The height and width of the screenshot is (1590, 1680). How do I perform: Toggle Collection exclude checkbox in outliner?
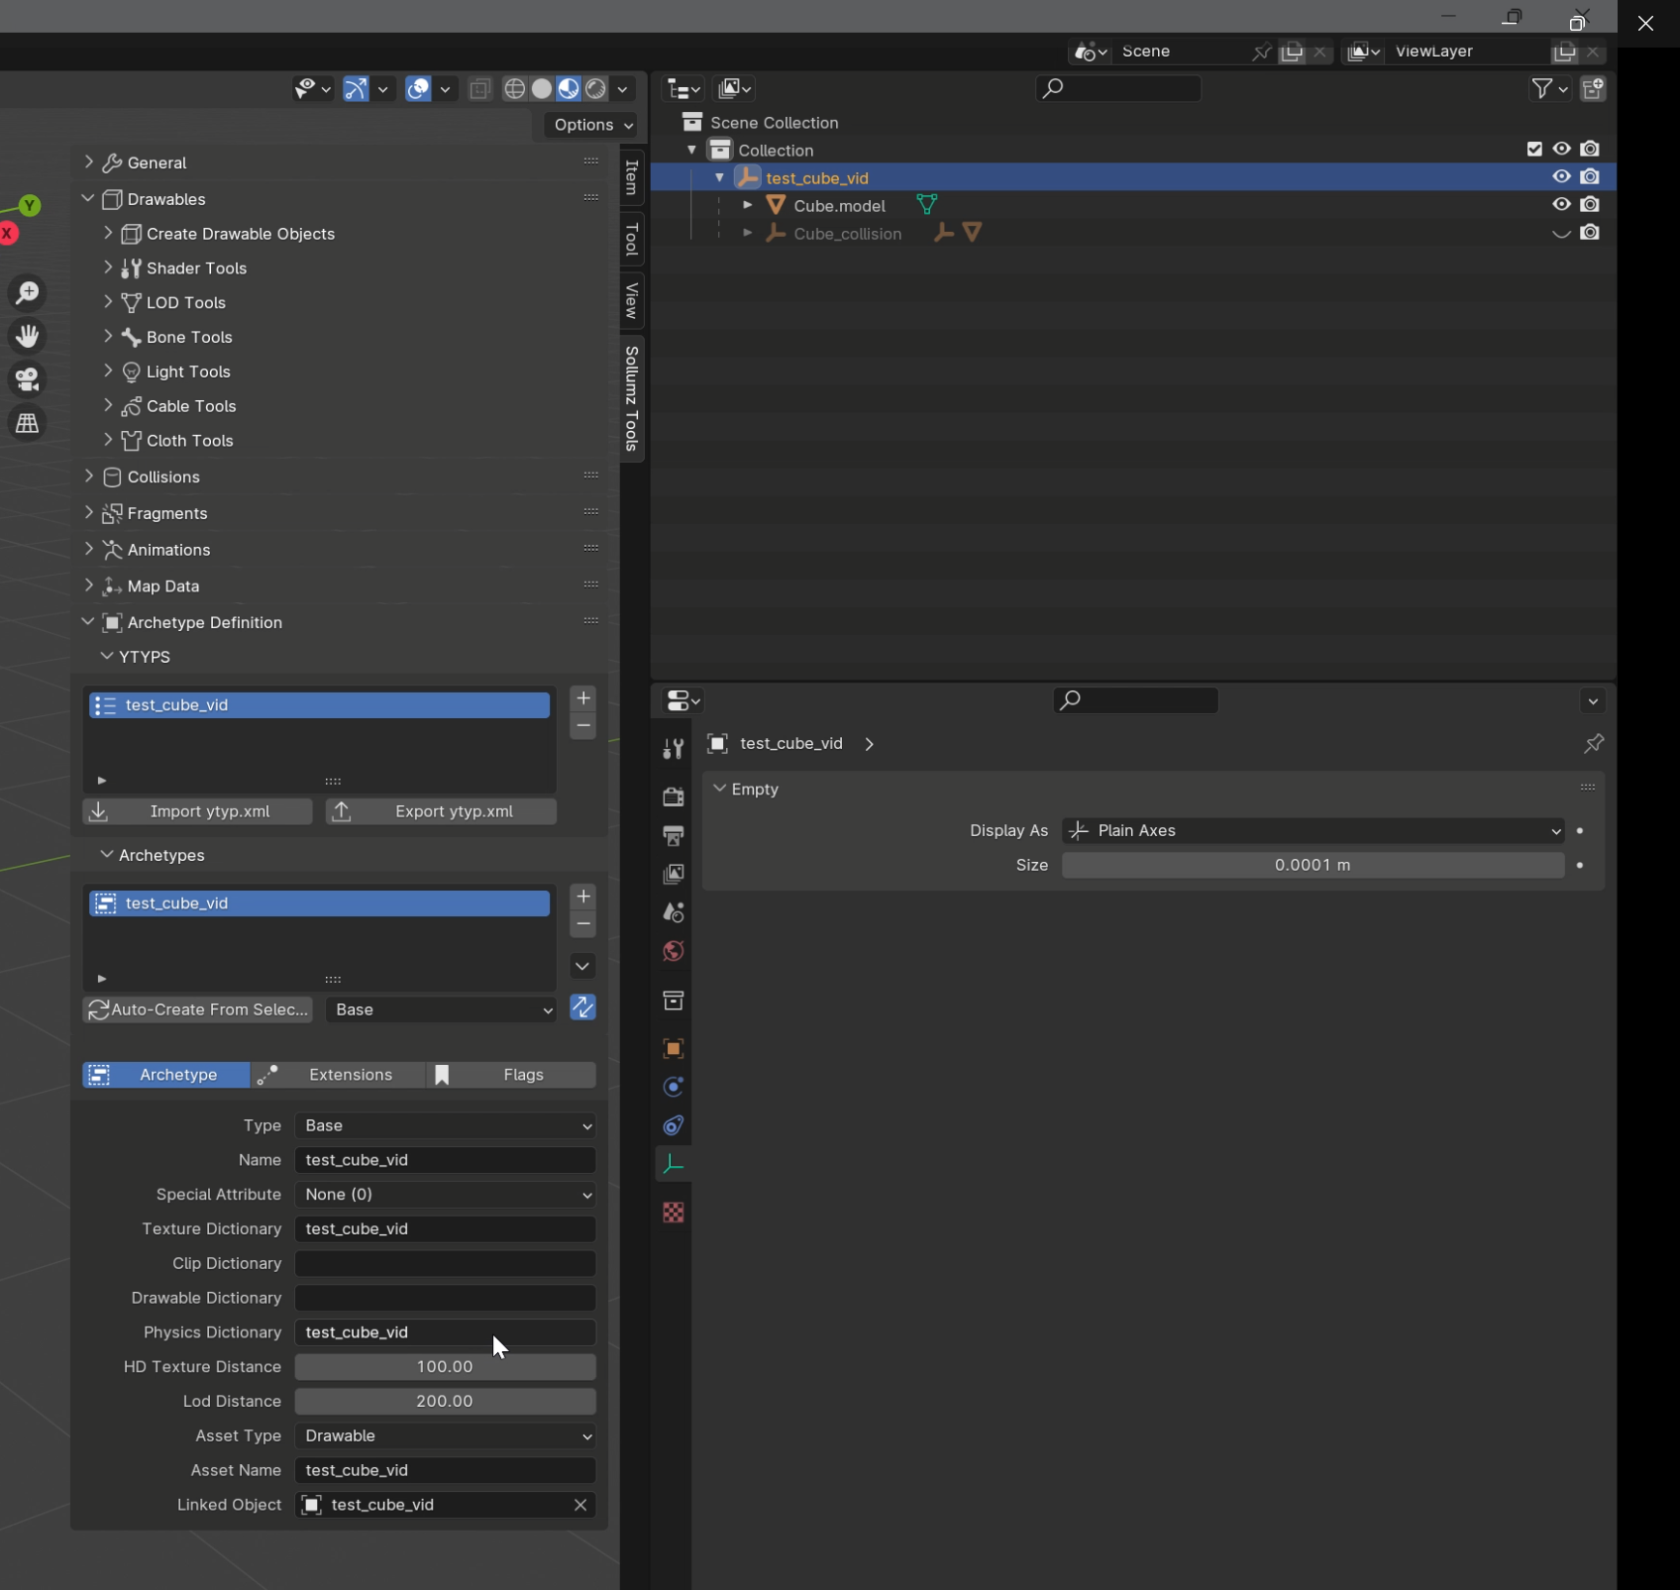(1534, 149)
